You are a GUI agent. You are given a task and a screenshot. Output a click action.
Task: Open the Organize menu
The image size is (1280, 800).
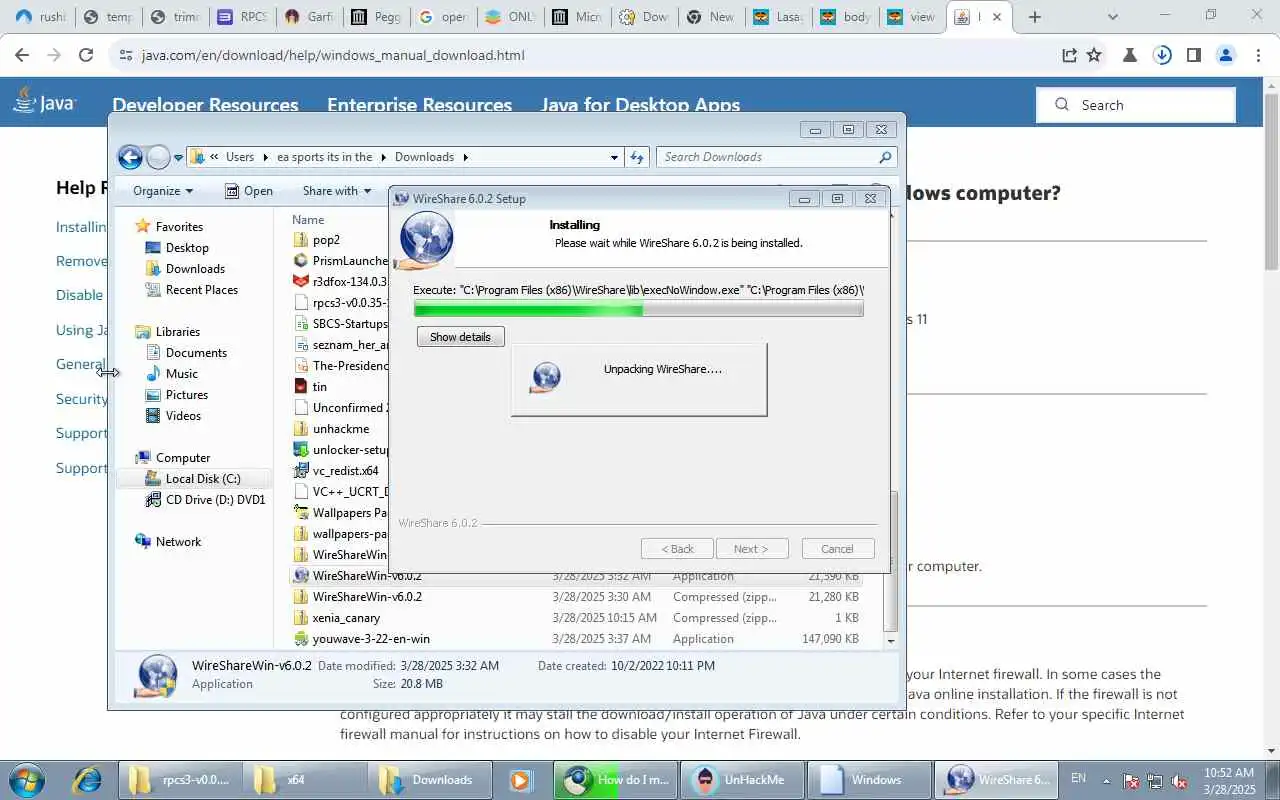(x=163, y=191)
